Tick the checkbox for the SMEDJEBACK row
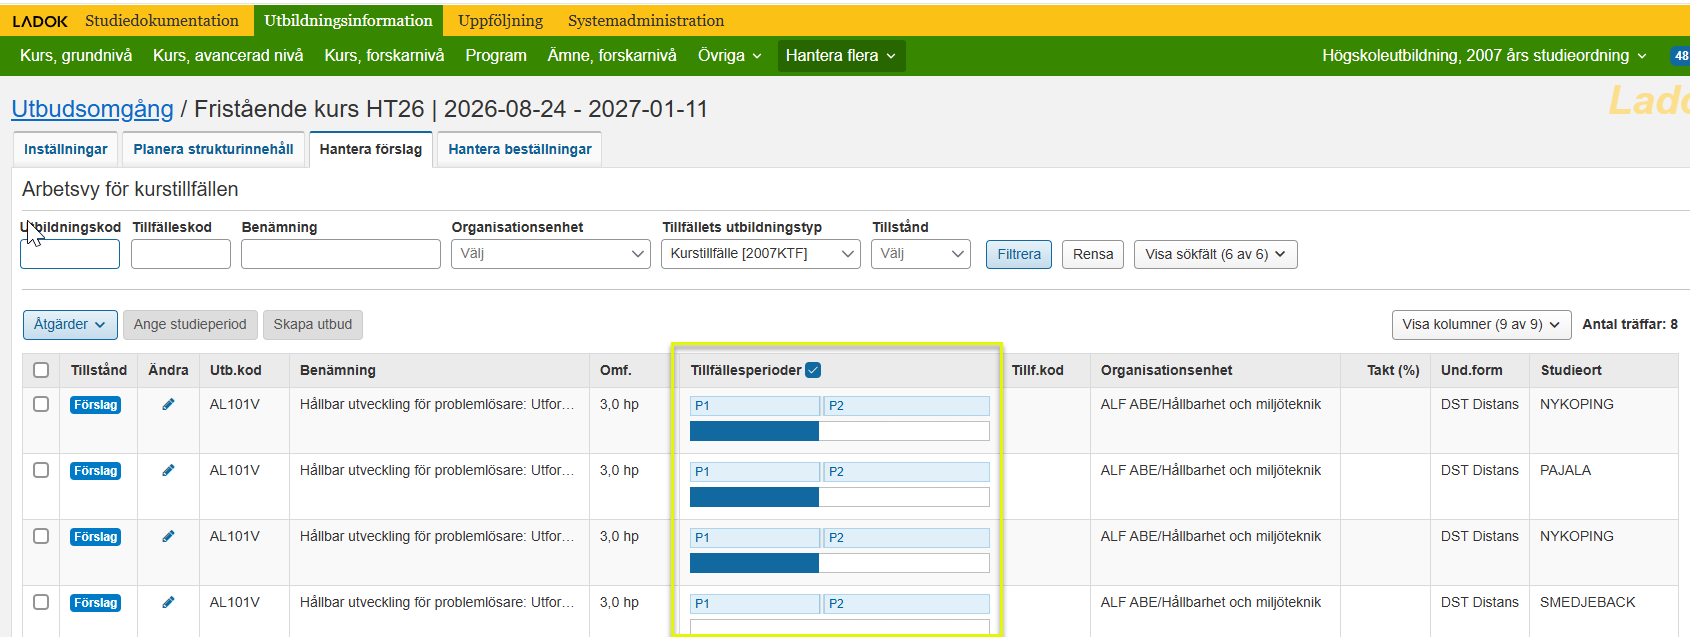The width and height of the screenshot is (1690, 637). [x=41, y=602]
